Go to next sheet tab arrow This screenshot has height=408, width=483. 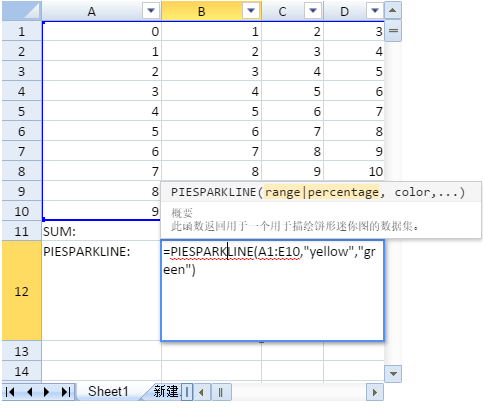[x=47, y=392]
